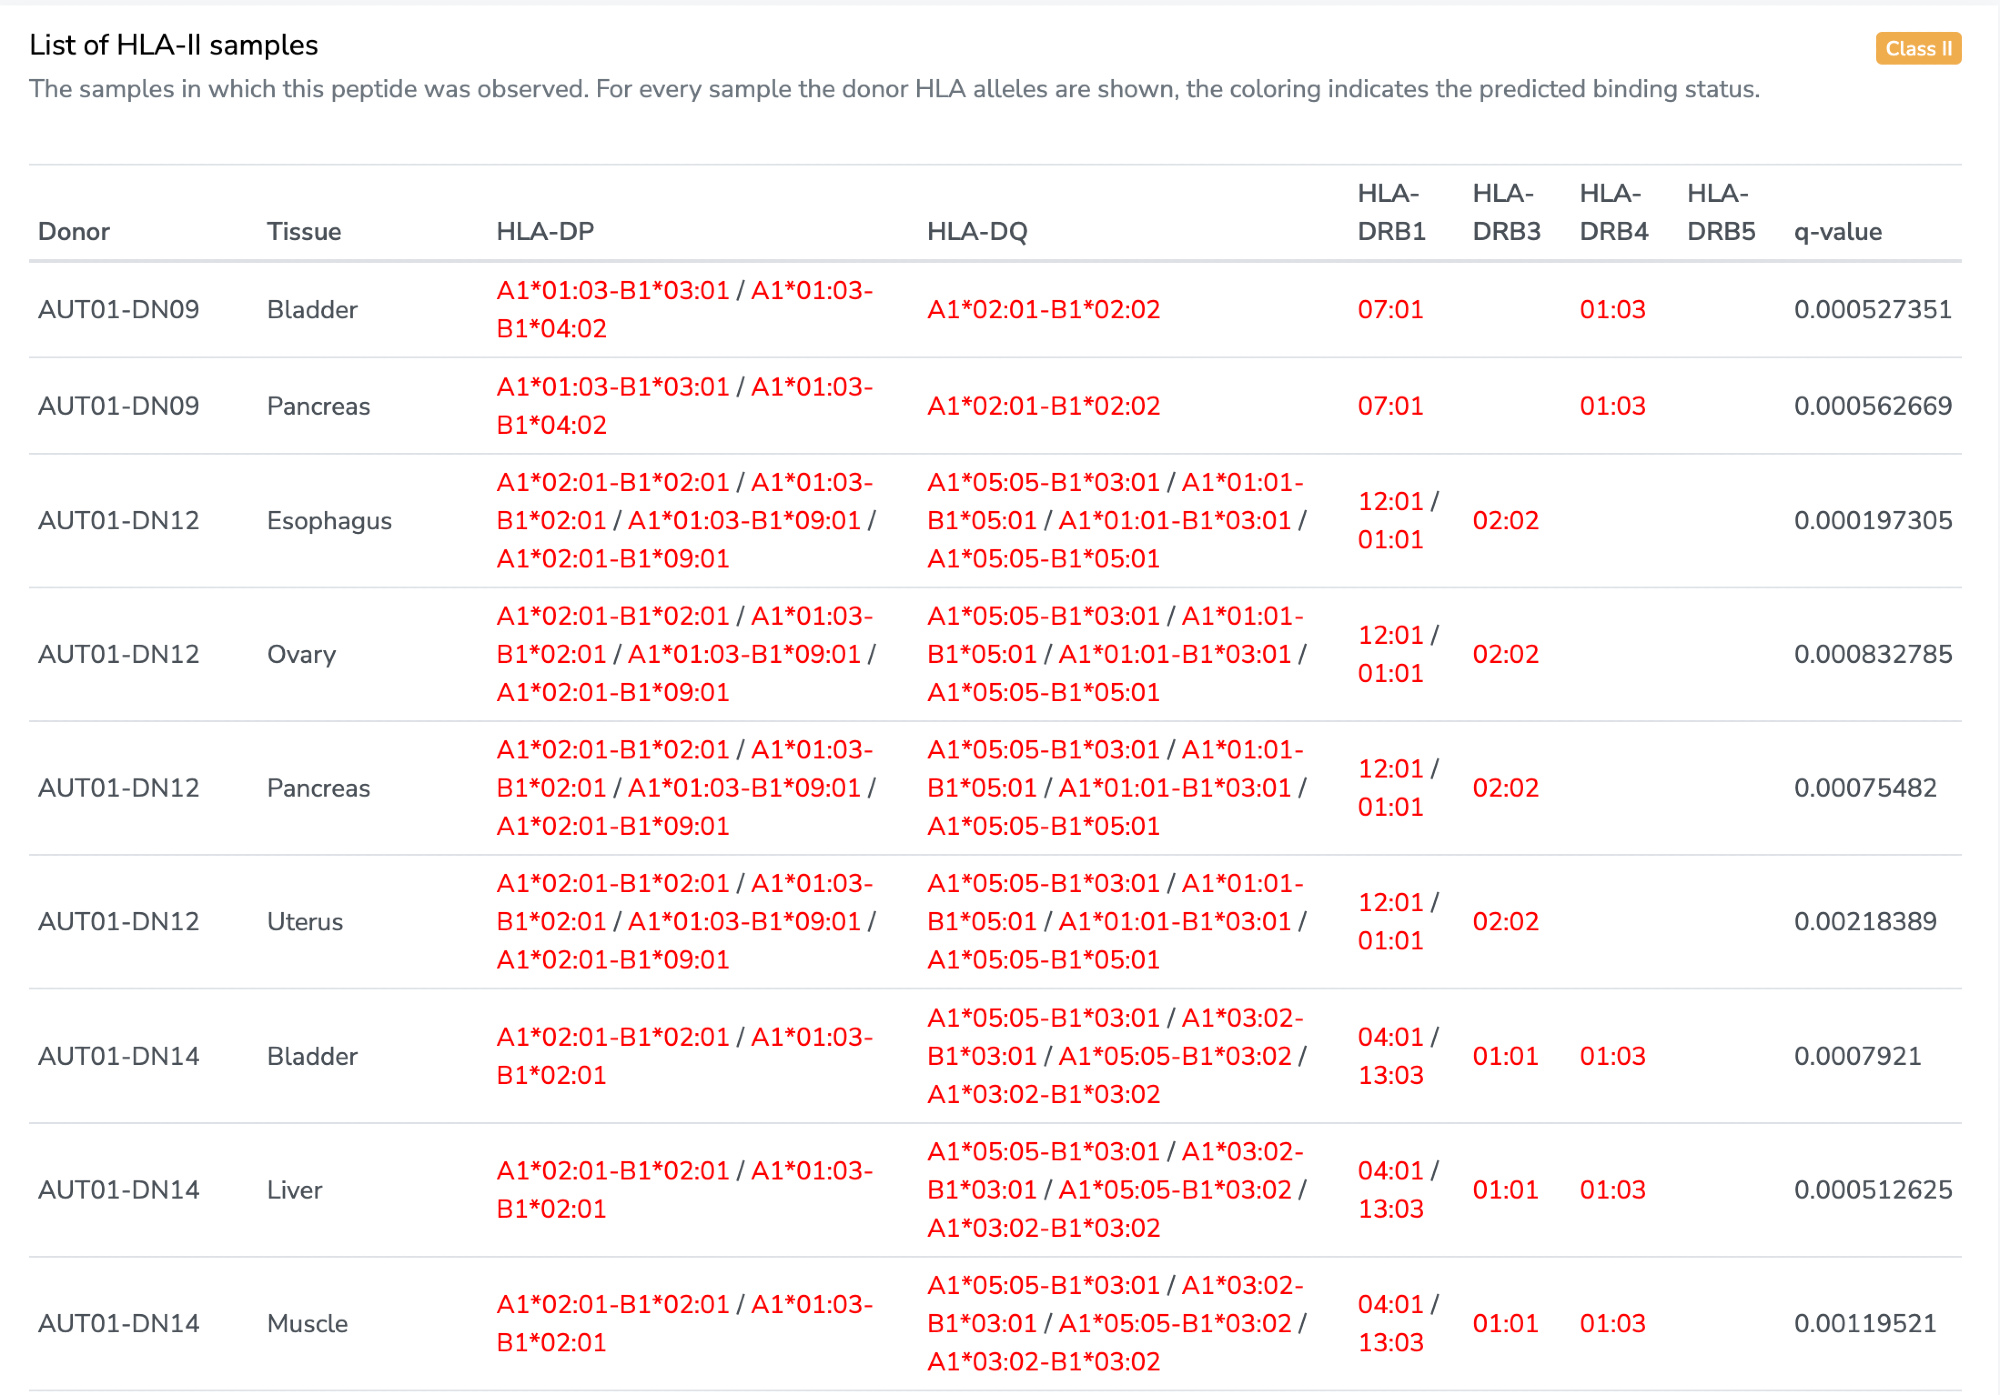This screenshot has width=2000, height=1395.
Task: Select the Ovary tissue cell
Action: coord(301,654)
